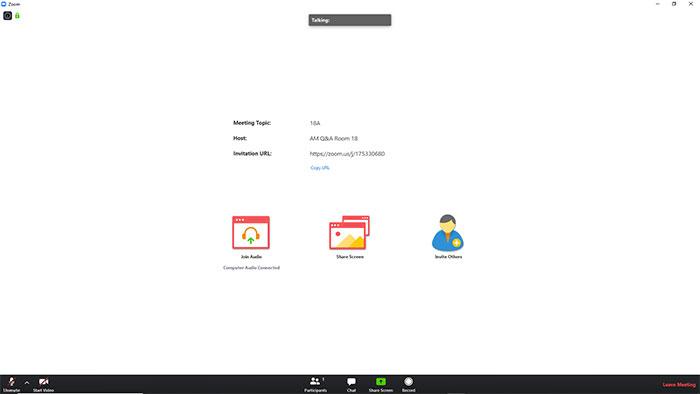Click the host name AM Q&A Room 18
The height and width of the screenshot is (394, 700).
(333, 138)
